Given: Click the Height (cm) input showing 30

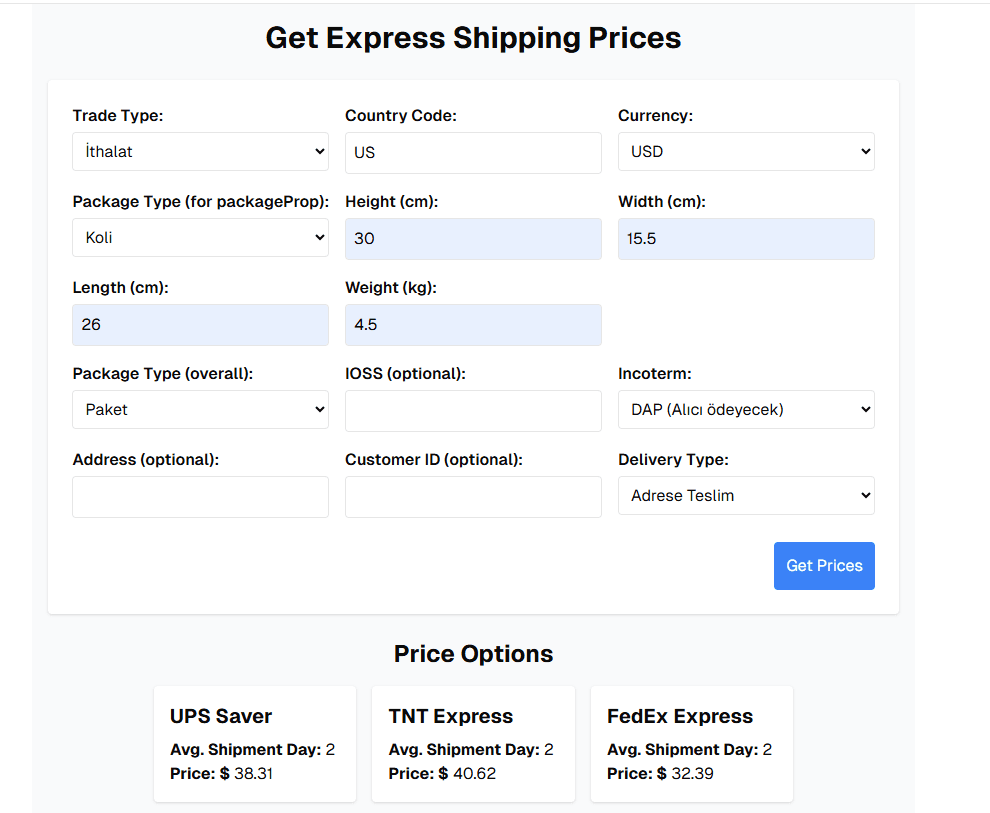Looking at the screenshot, I should click(472, 238).
